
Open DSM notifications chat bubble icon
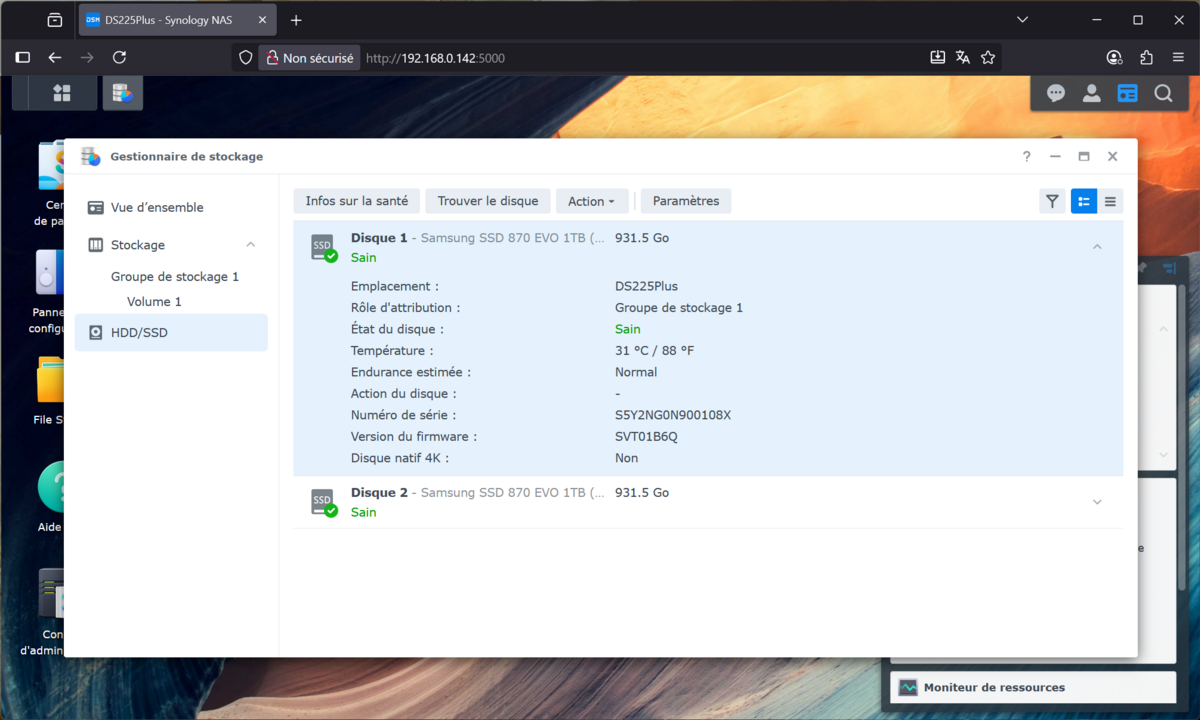click(1056, 93)
